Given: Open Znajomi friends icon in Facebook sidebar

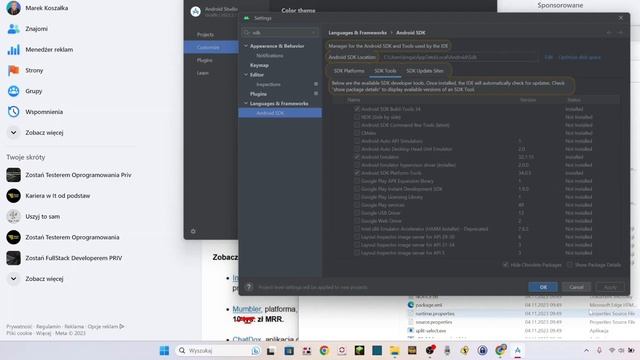Looking at the screenshot, I should pyautogui.click(x=13, y=29).
